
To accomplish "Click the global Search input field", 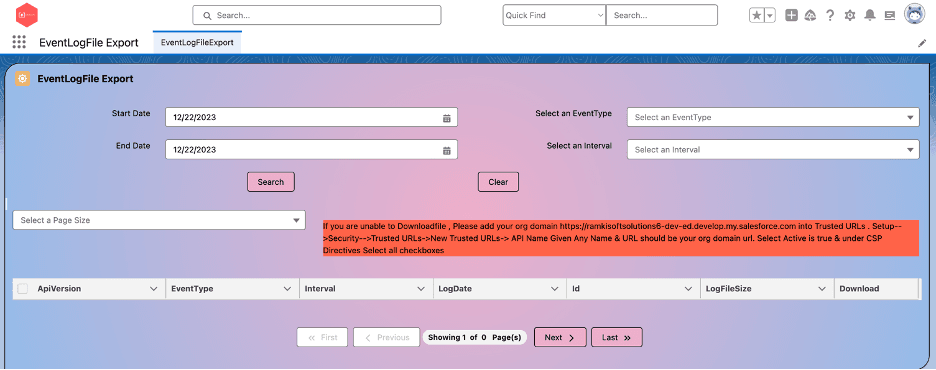I will 316,16.
